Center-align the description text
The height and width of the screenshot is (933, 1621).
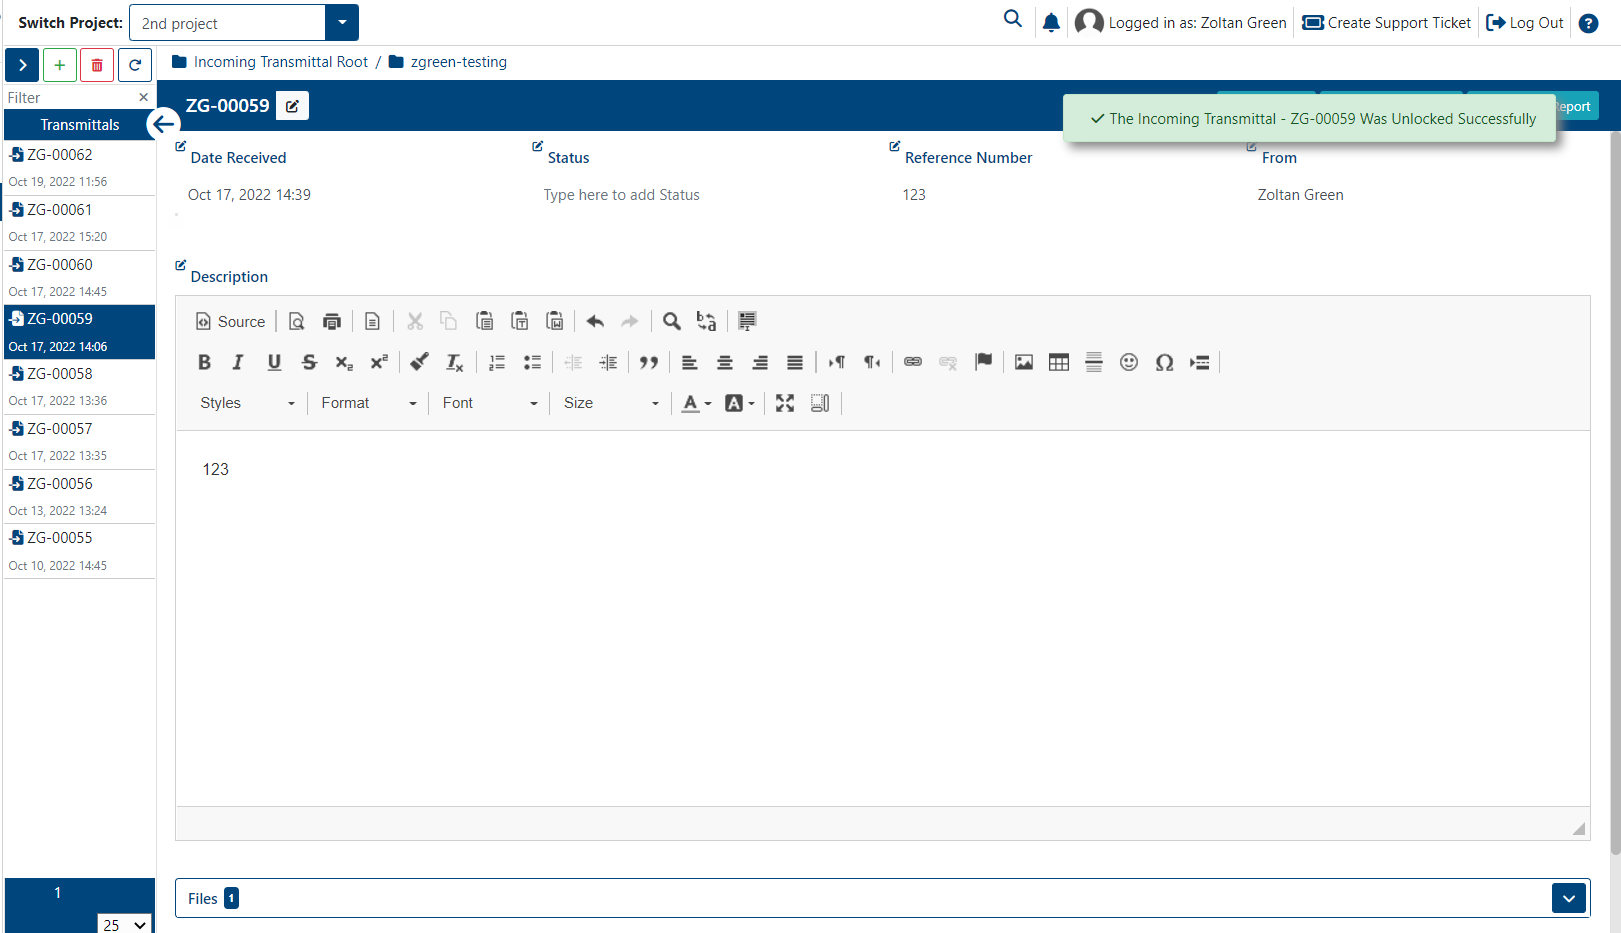coord(725,362)
